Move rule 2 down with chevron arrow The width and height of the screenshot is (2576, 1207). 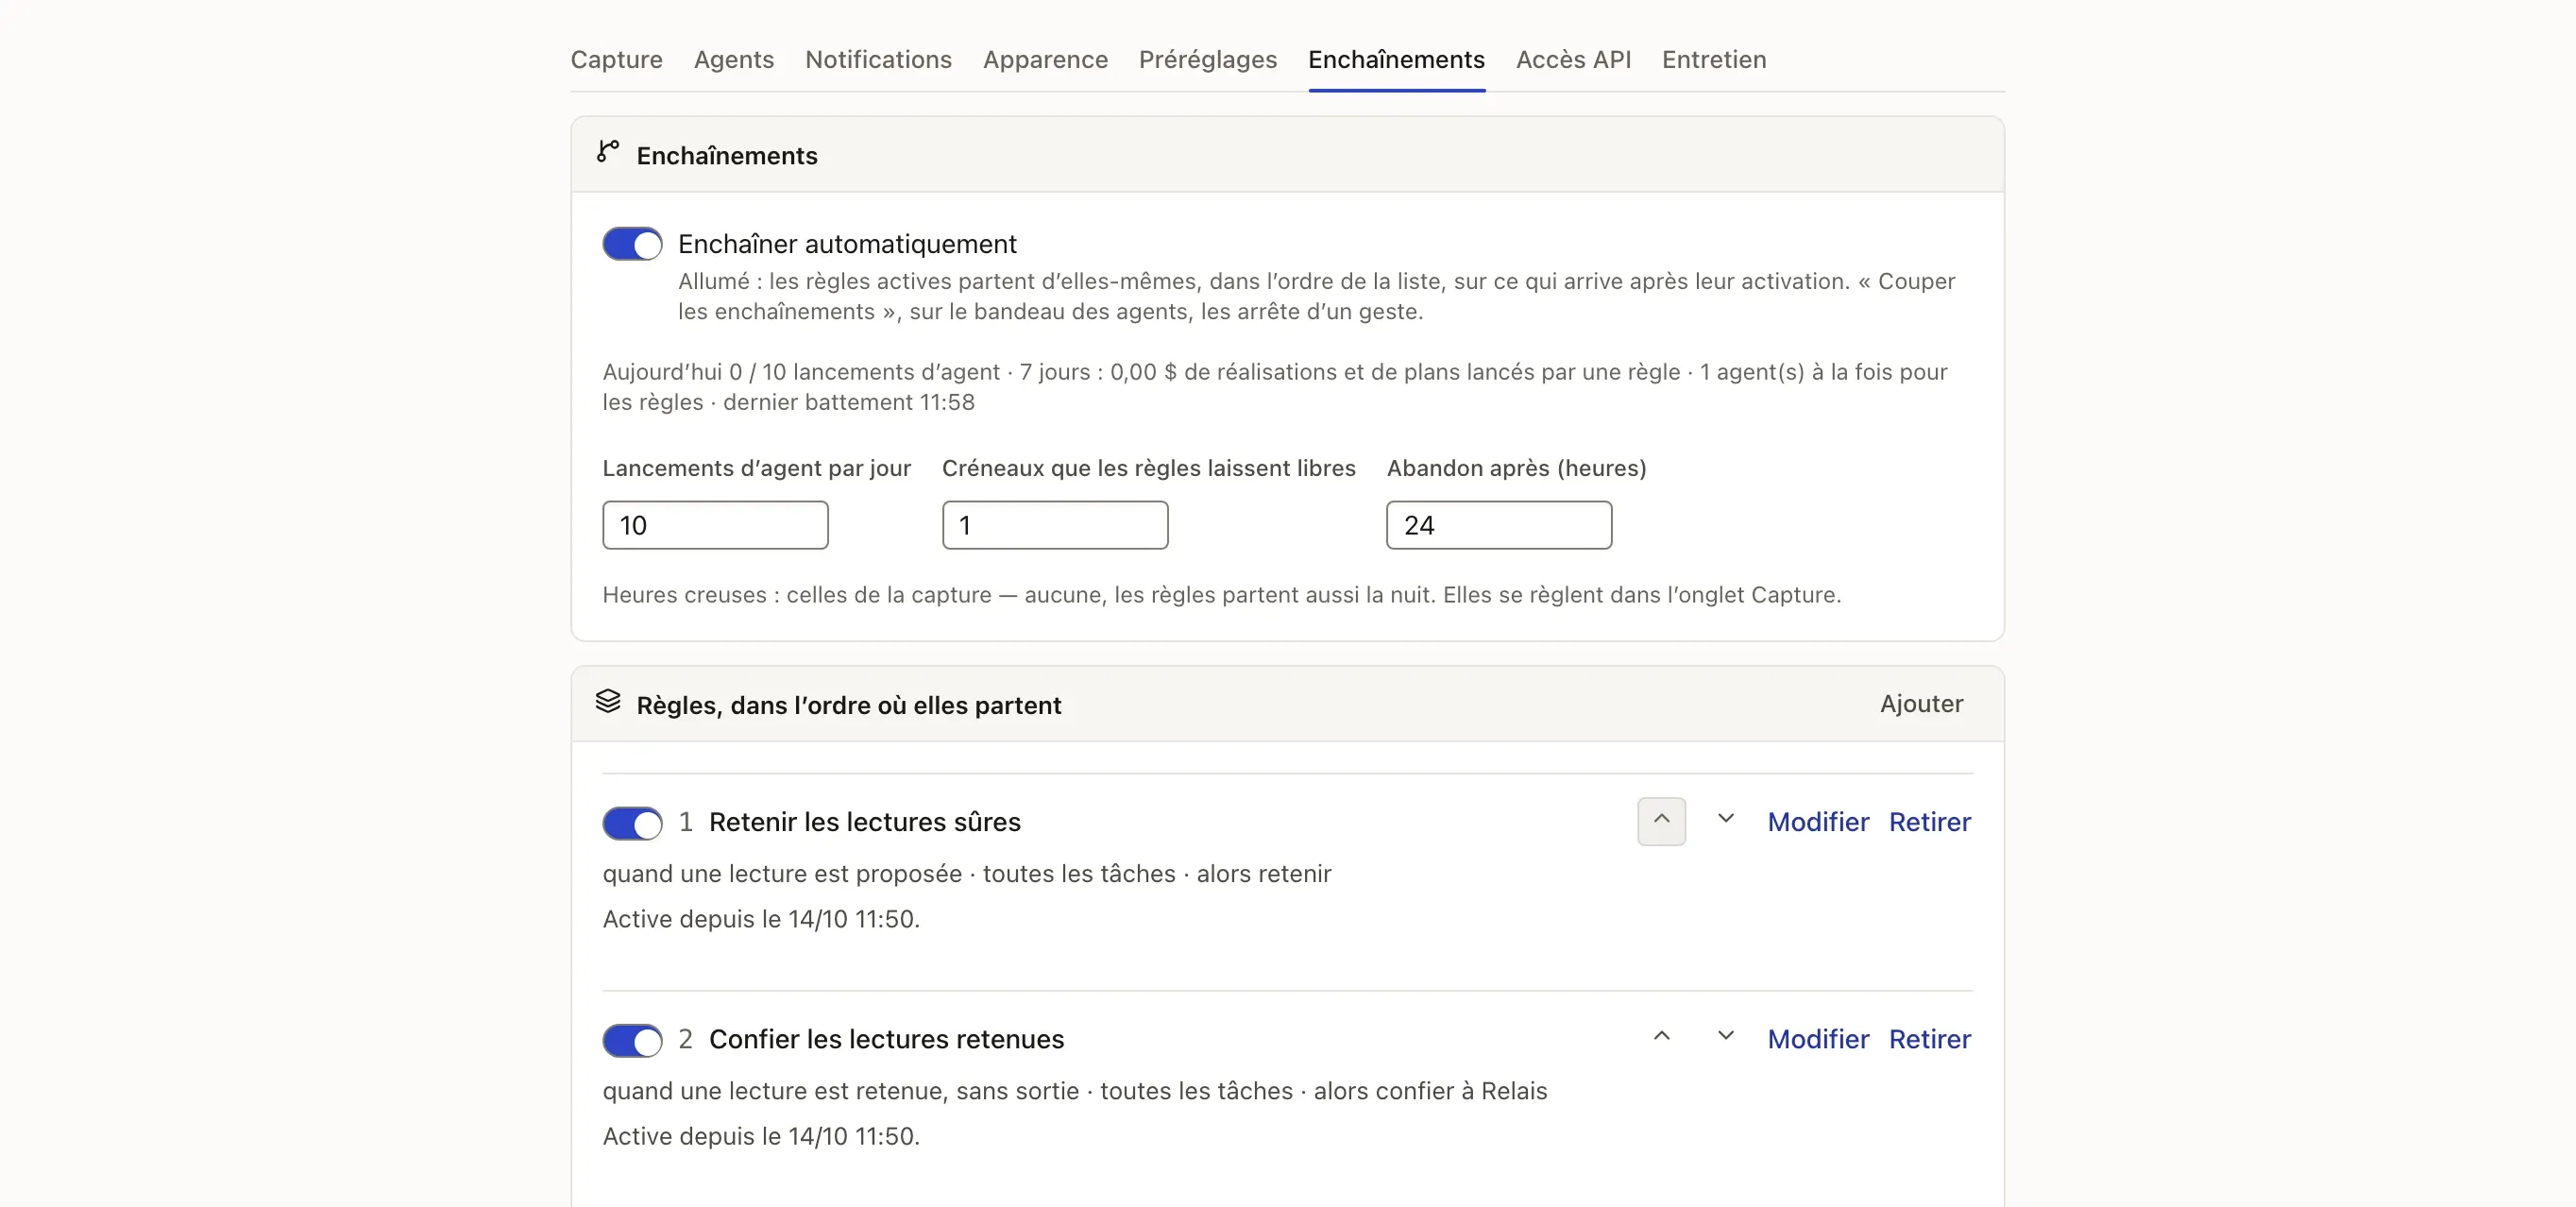(x=1725, y=1038)
